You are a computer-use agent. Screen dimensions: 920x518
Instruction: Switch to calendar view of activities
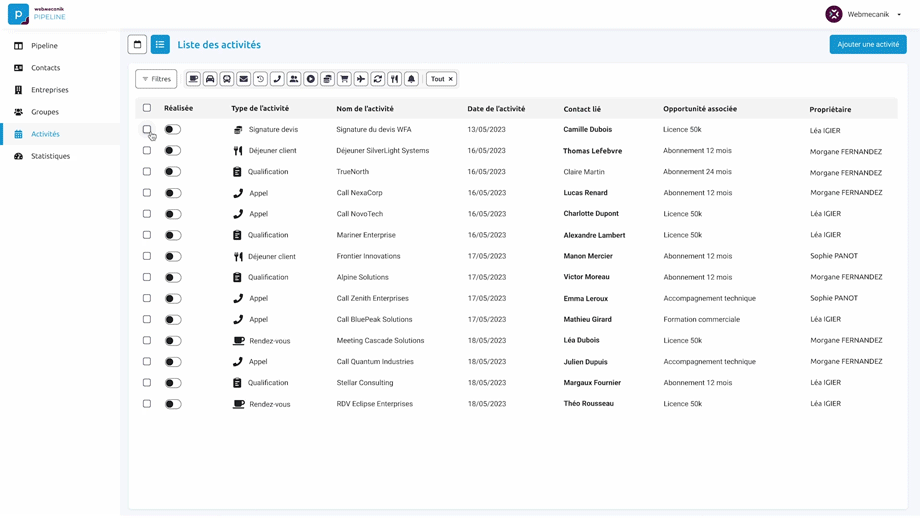(137, 44)
